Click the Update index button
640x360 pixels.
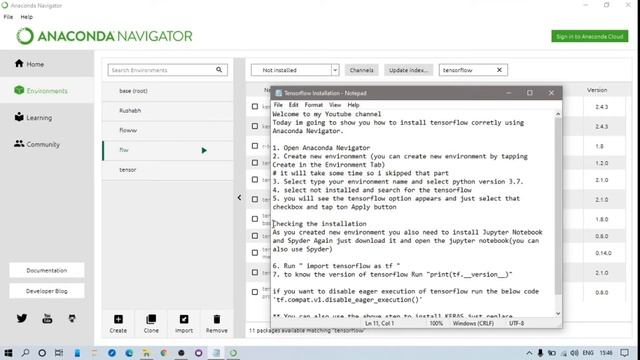(408, 70)
